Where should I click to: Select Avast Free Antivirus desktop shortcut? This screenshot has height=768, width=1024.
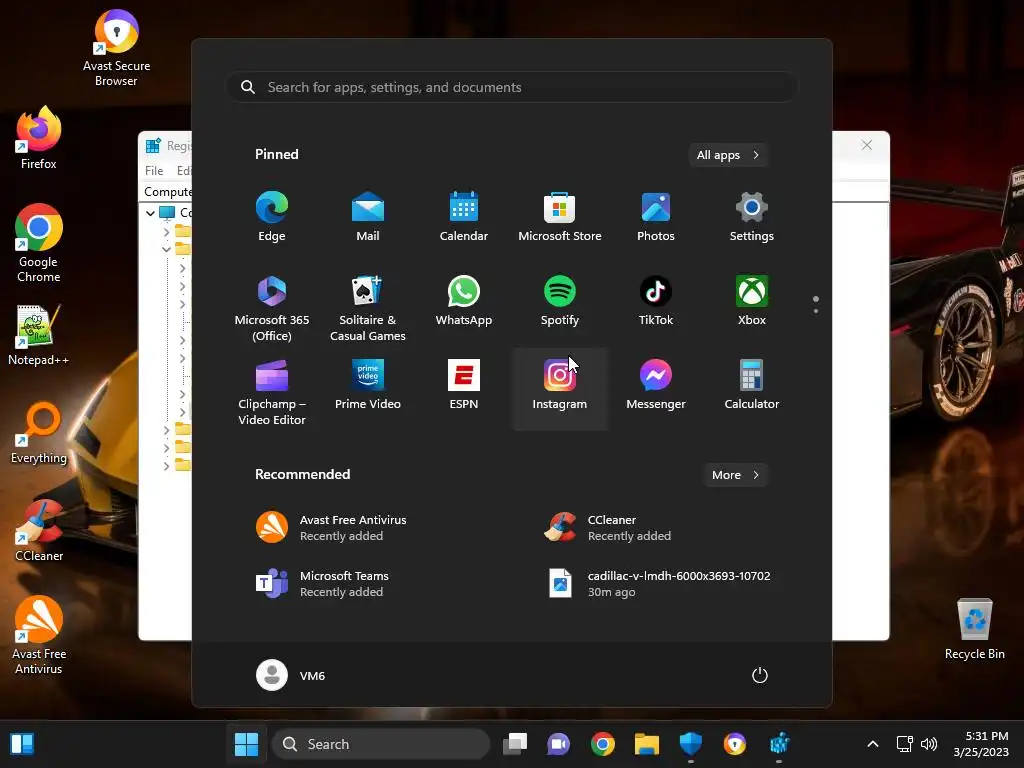[x=39, y=635]
